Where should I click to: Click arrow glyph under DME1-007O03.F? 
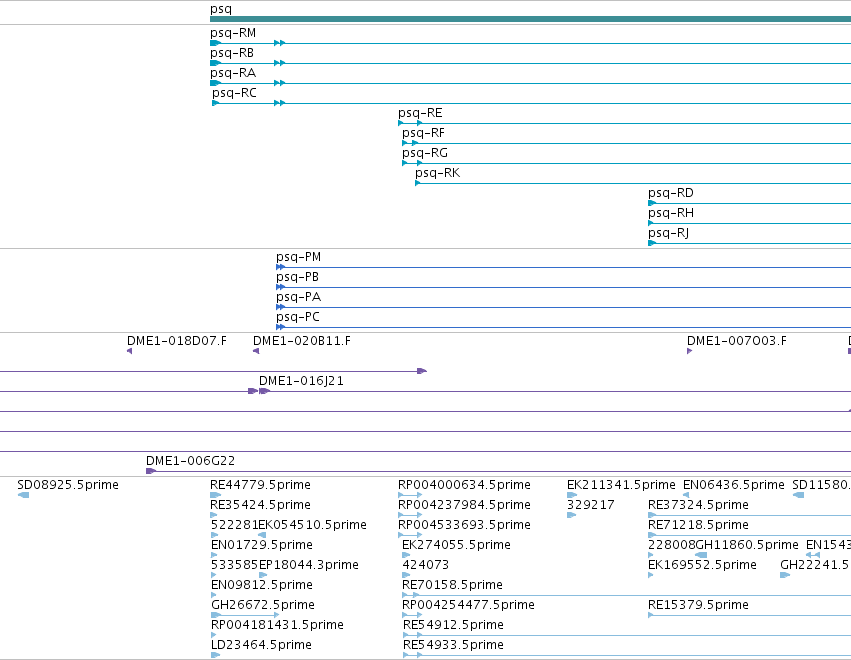click(689, 351)
